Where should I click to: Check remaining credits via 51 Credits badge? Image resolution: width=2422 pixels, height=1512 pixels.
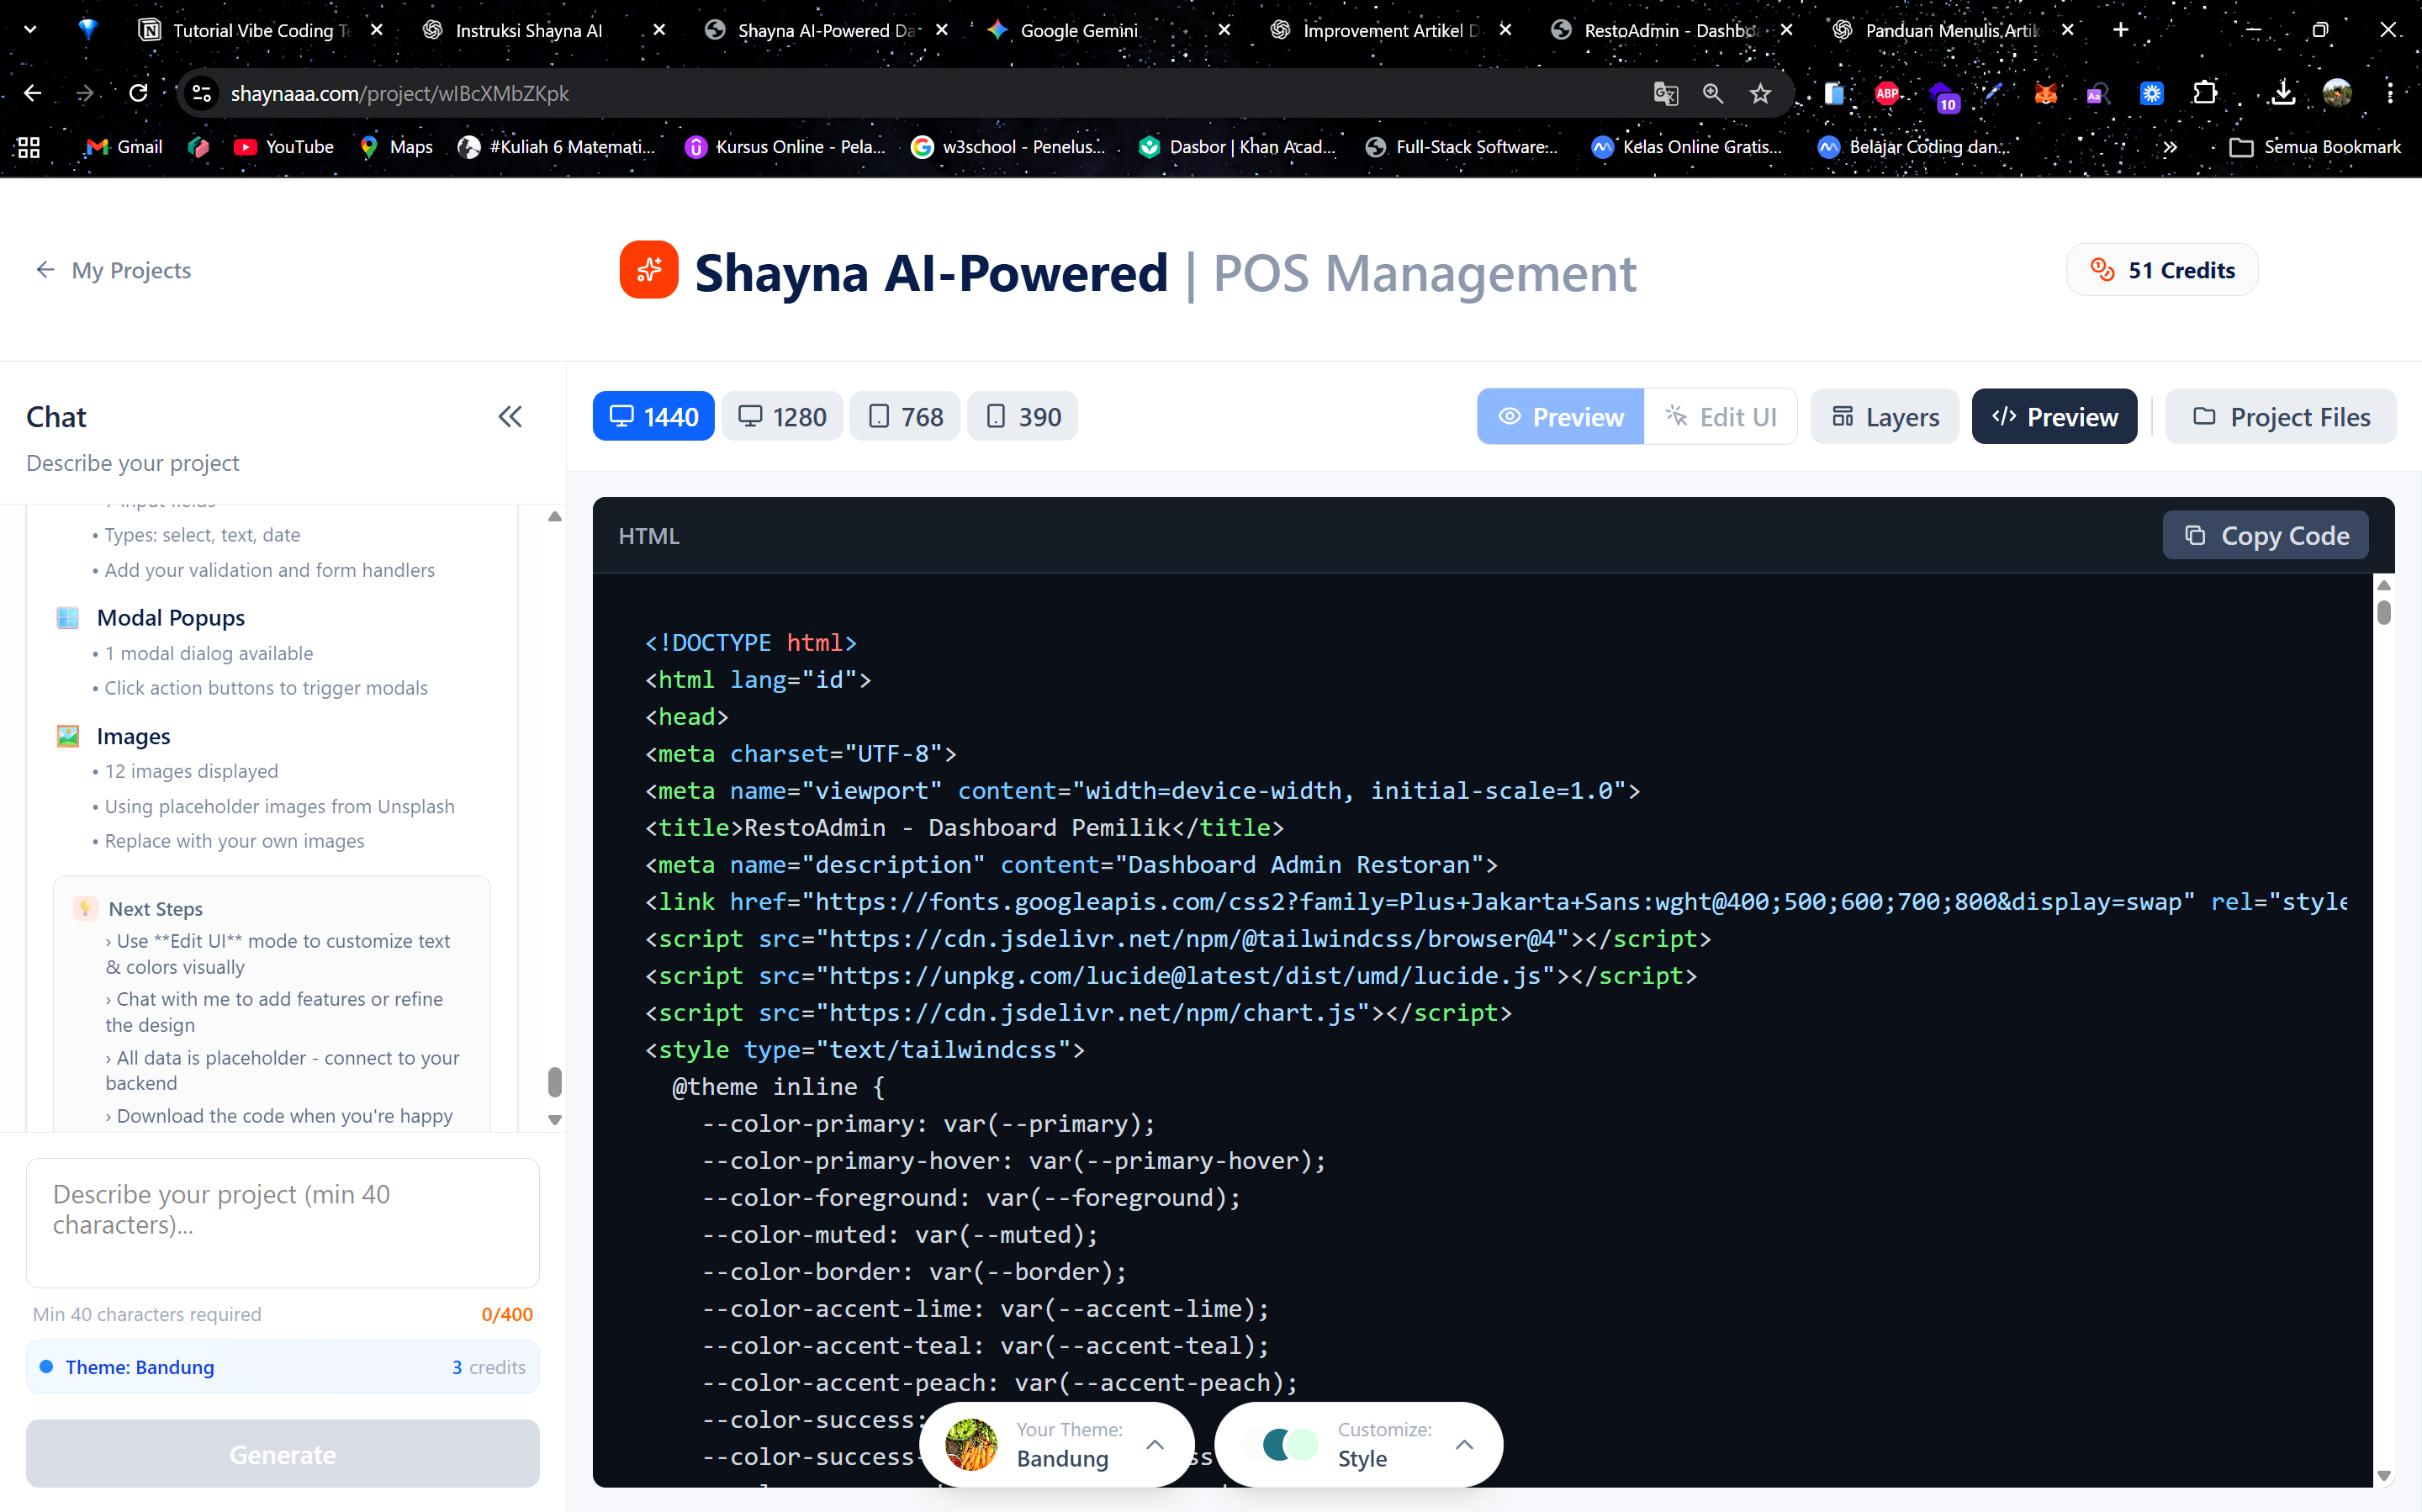2161,269
